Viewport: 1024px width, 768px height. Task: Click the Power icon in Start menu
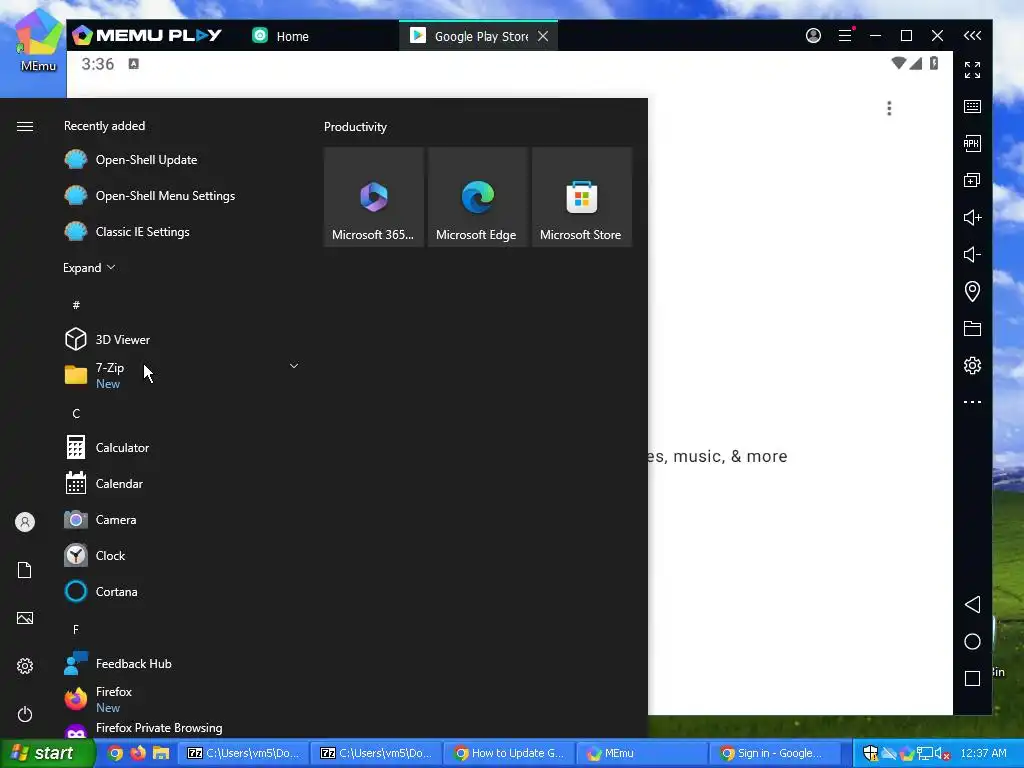point(25,714)
